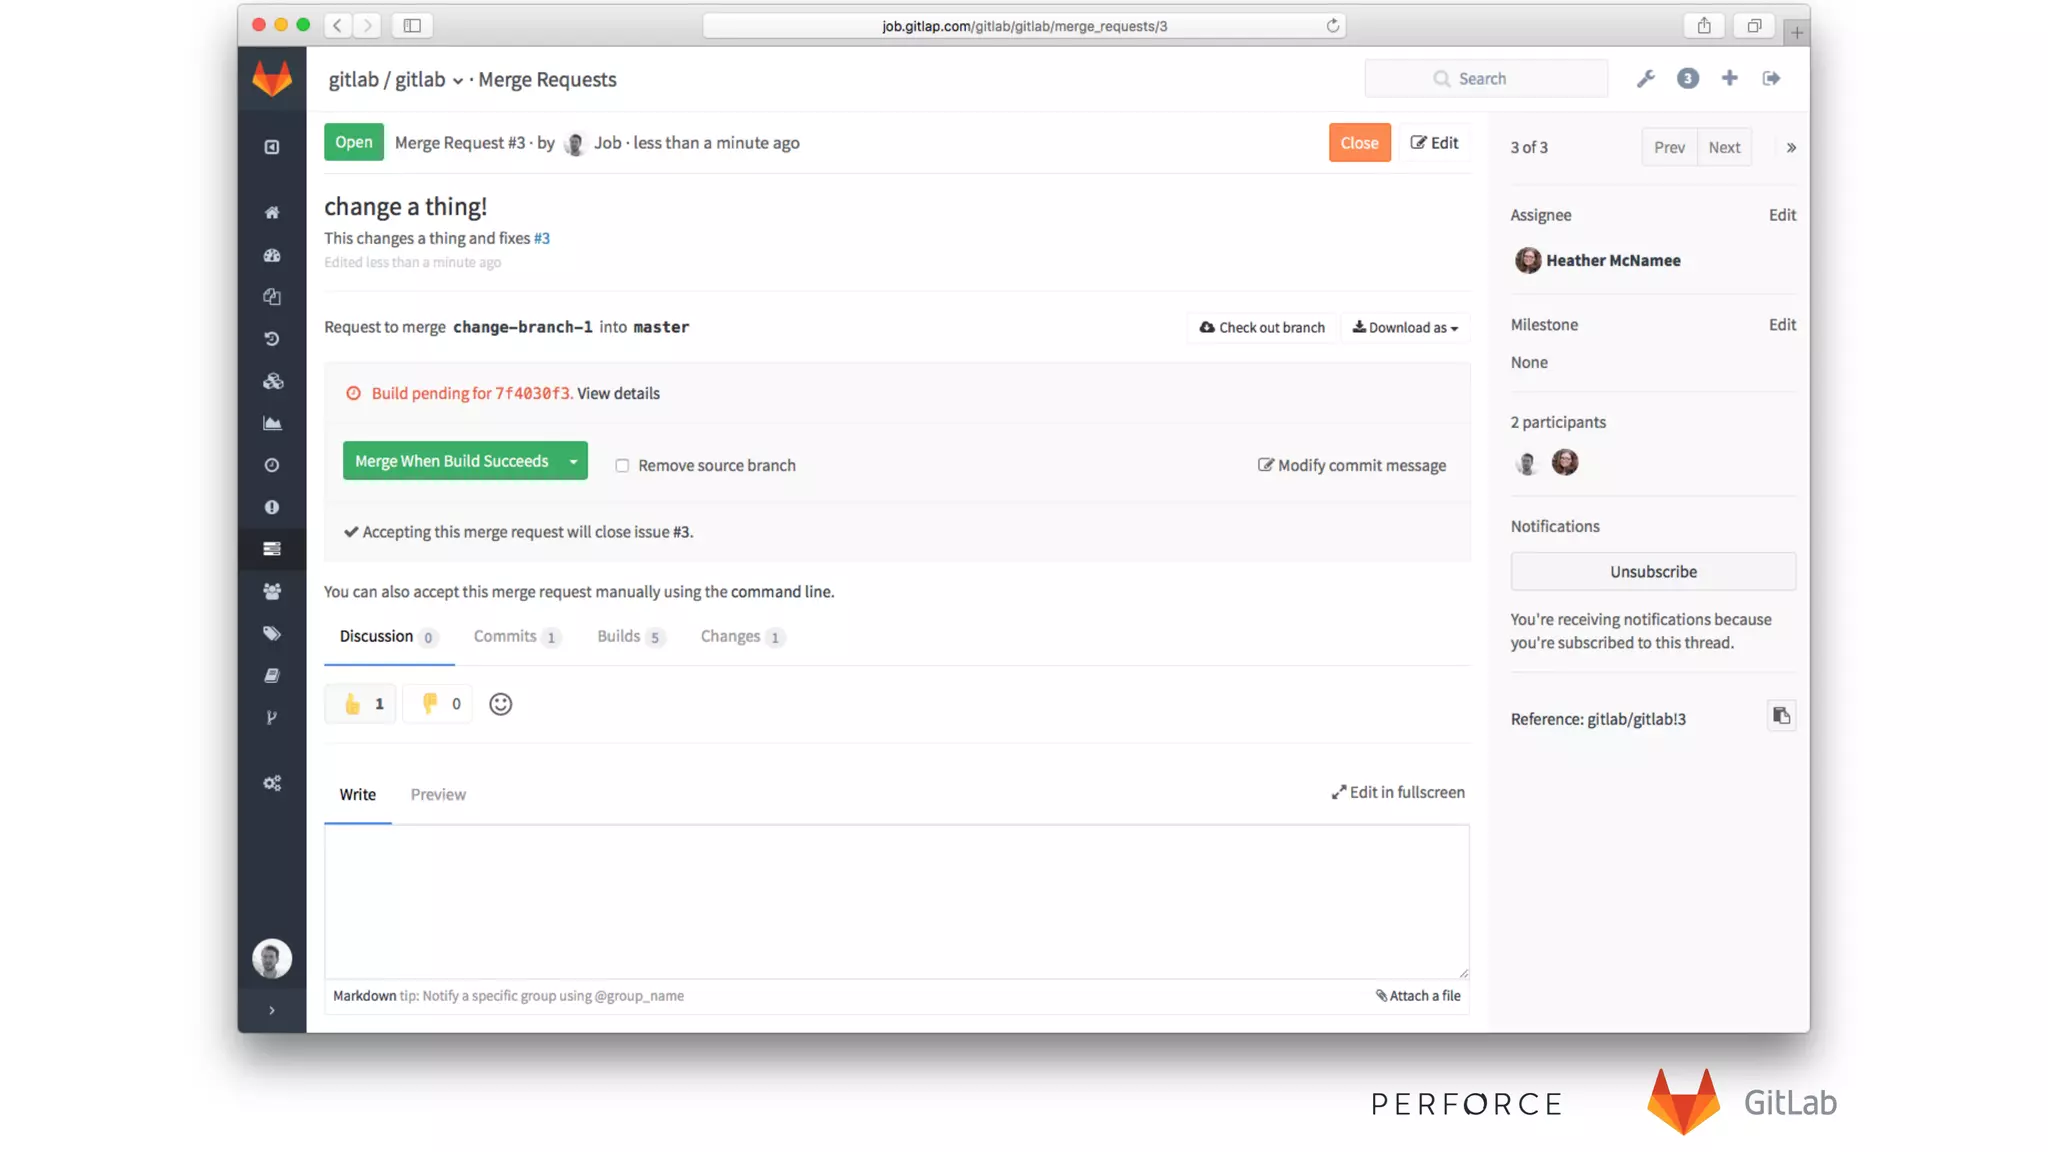This screenshot has height=1152, width=2048.
Task: Switch to the Preview tab
Action: (438, 794)
